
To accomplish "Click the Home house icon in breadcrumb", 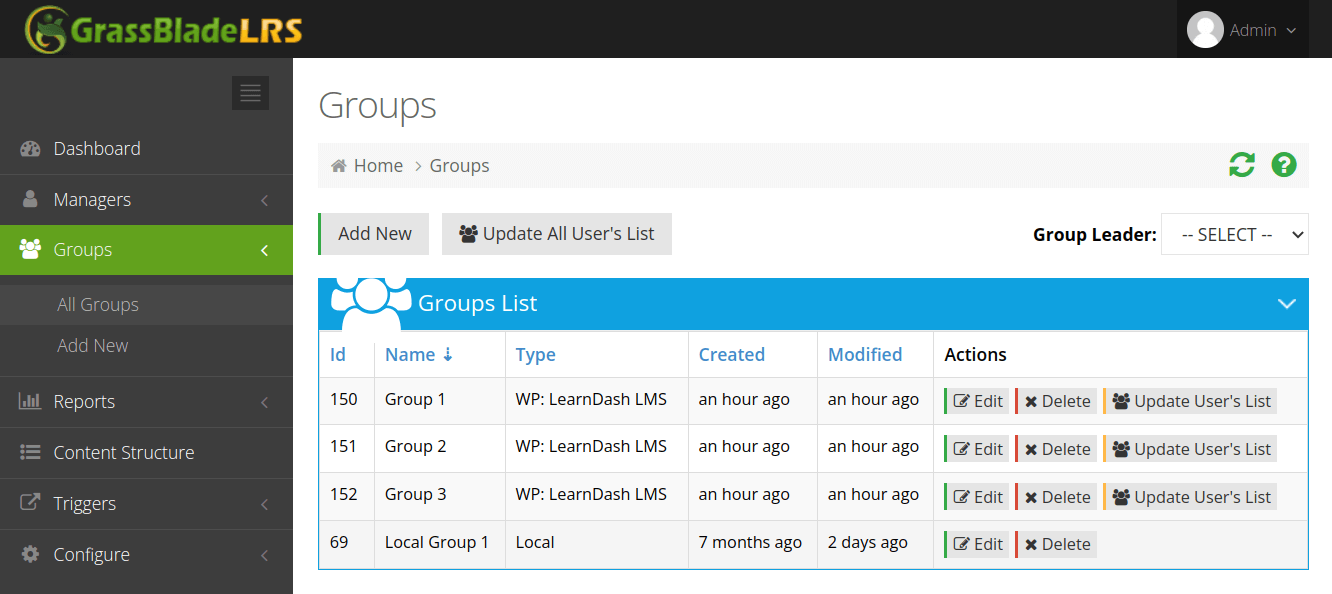I will tap(339, 166).
